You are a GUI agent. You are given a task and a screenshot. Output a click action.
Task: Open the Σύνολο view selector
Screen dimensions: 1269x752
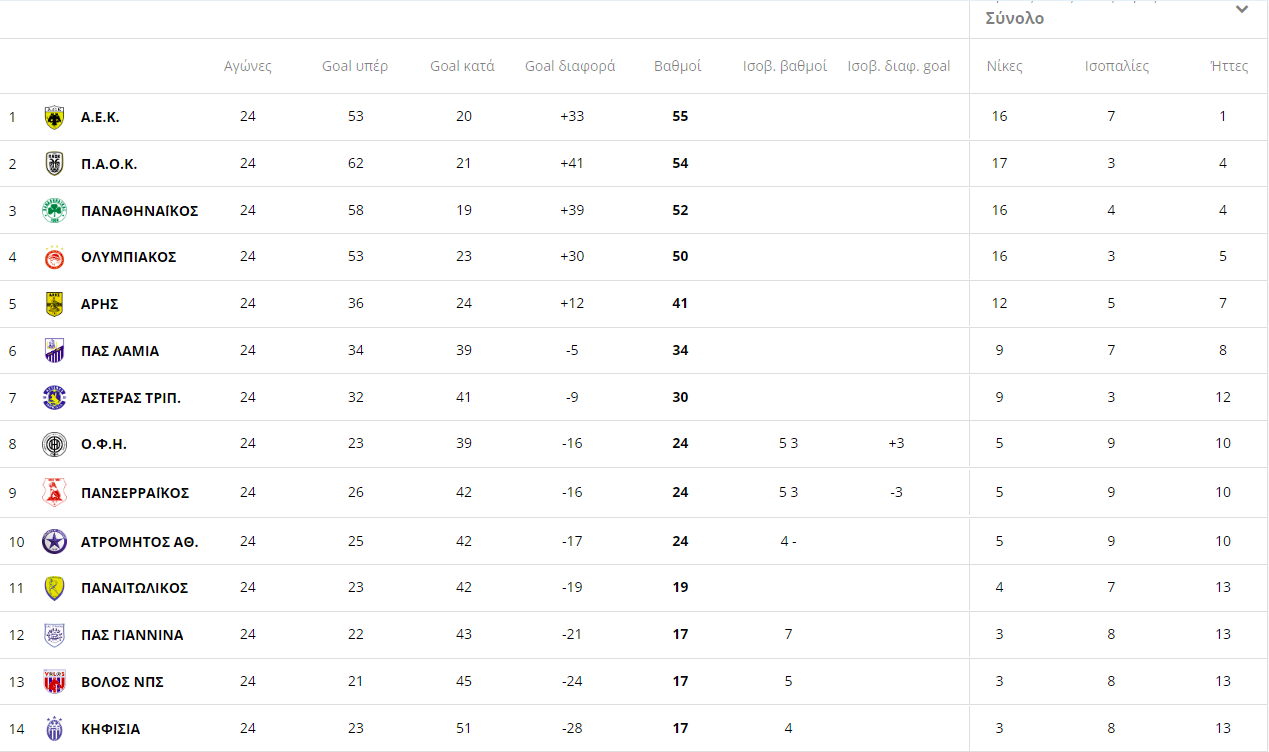[1015, 18]
